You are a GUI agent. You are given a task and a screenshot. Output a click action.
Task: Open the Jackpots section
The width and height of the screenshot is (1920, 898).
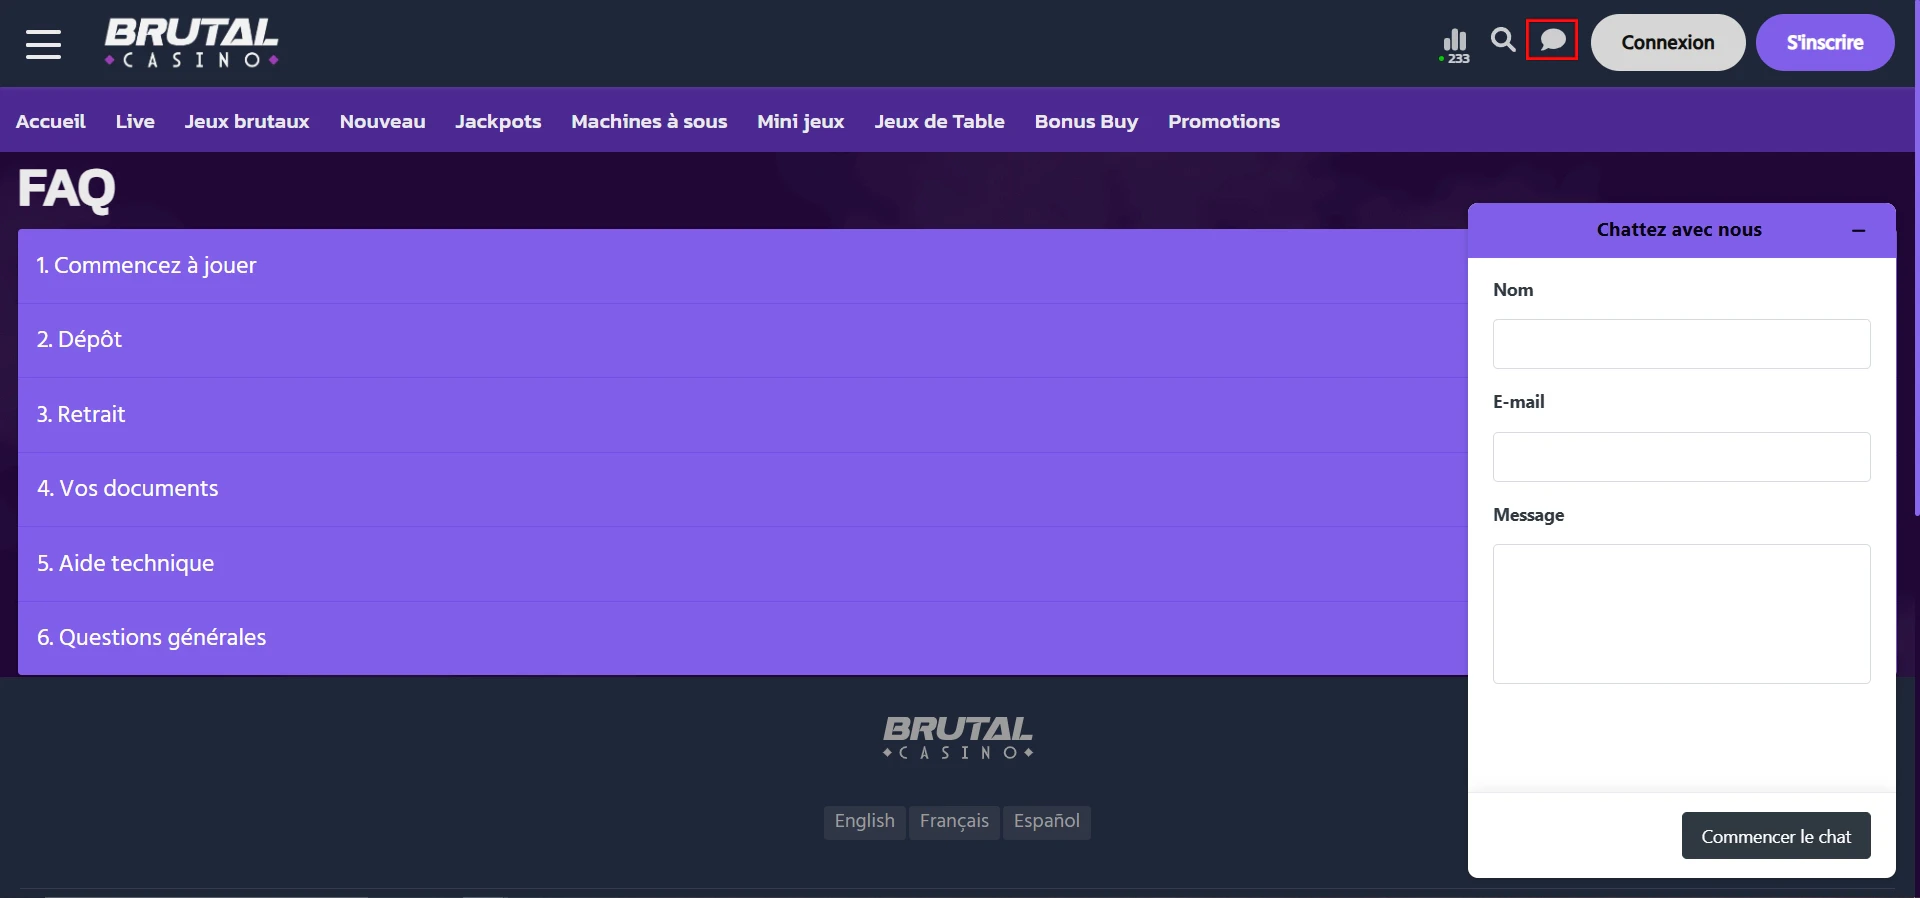(x=498, y=121)
